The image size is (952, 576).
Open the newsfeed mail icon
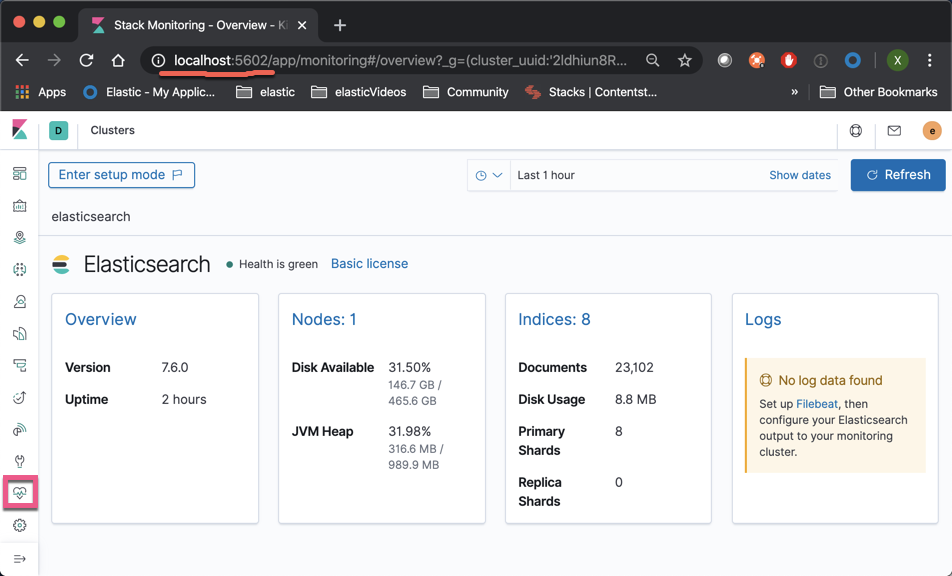(894, 130)
